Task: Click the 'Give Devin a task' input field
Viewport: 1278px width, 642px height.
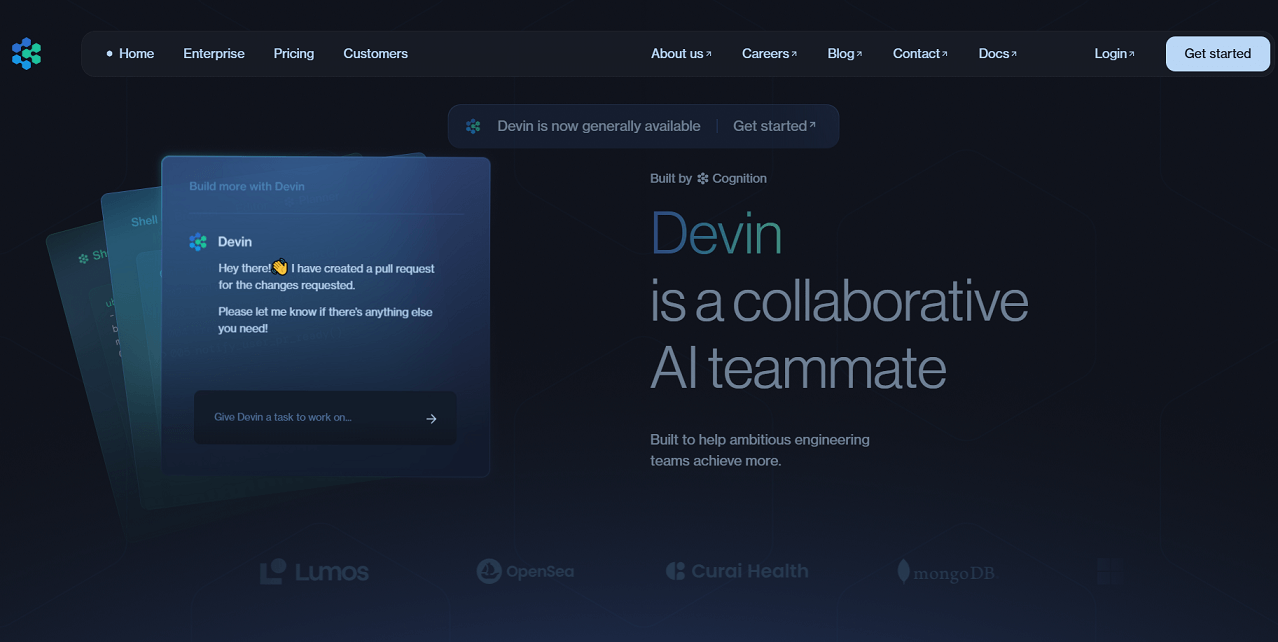Action: click(x=300, y=418)
